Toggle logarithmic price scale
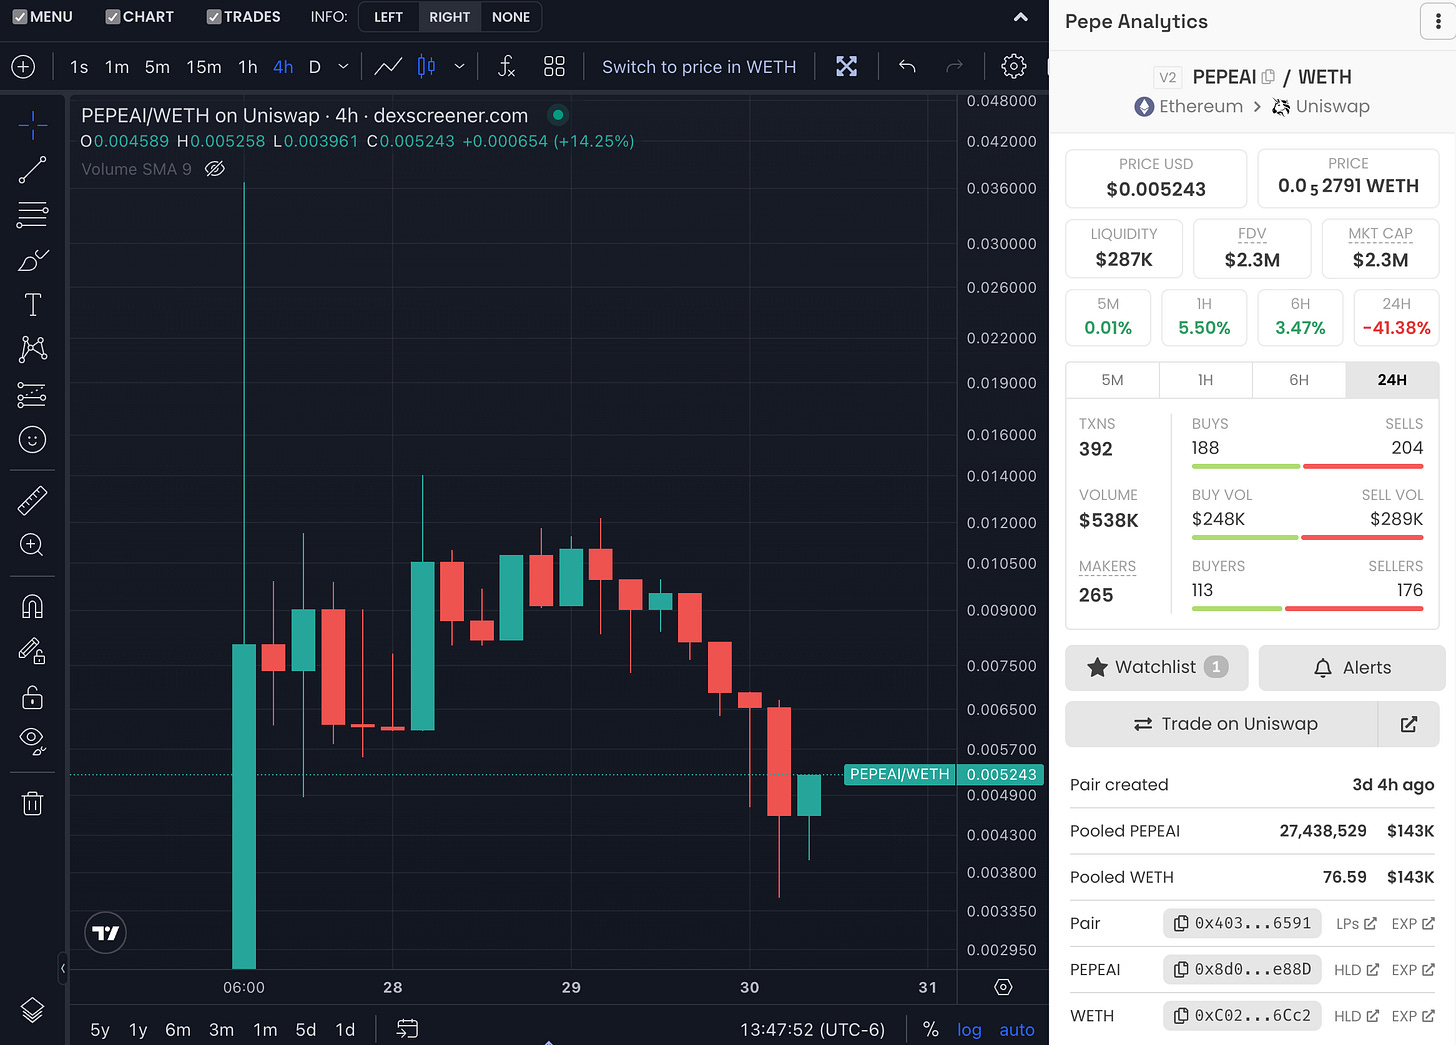This screenshot has width=1456, height=1045. coord(969,1029)
